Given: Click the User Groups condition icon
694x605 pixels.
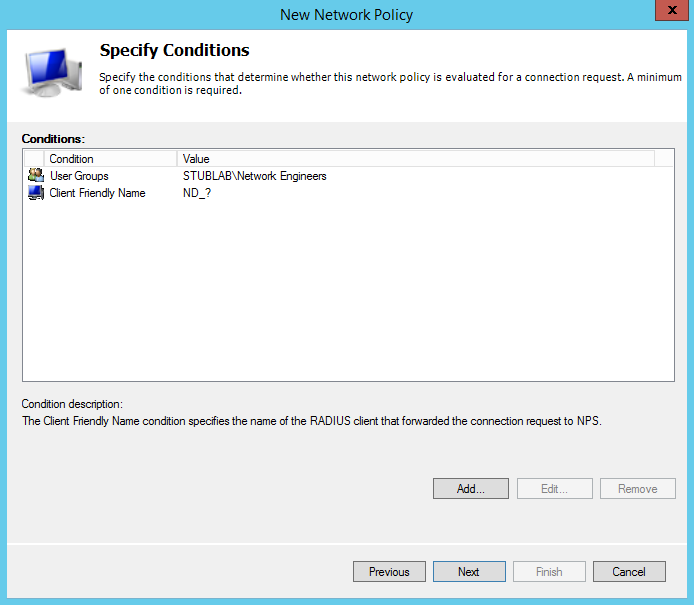Looking at the screenshot, I should click(36, 175).
